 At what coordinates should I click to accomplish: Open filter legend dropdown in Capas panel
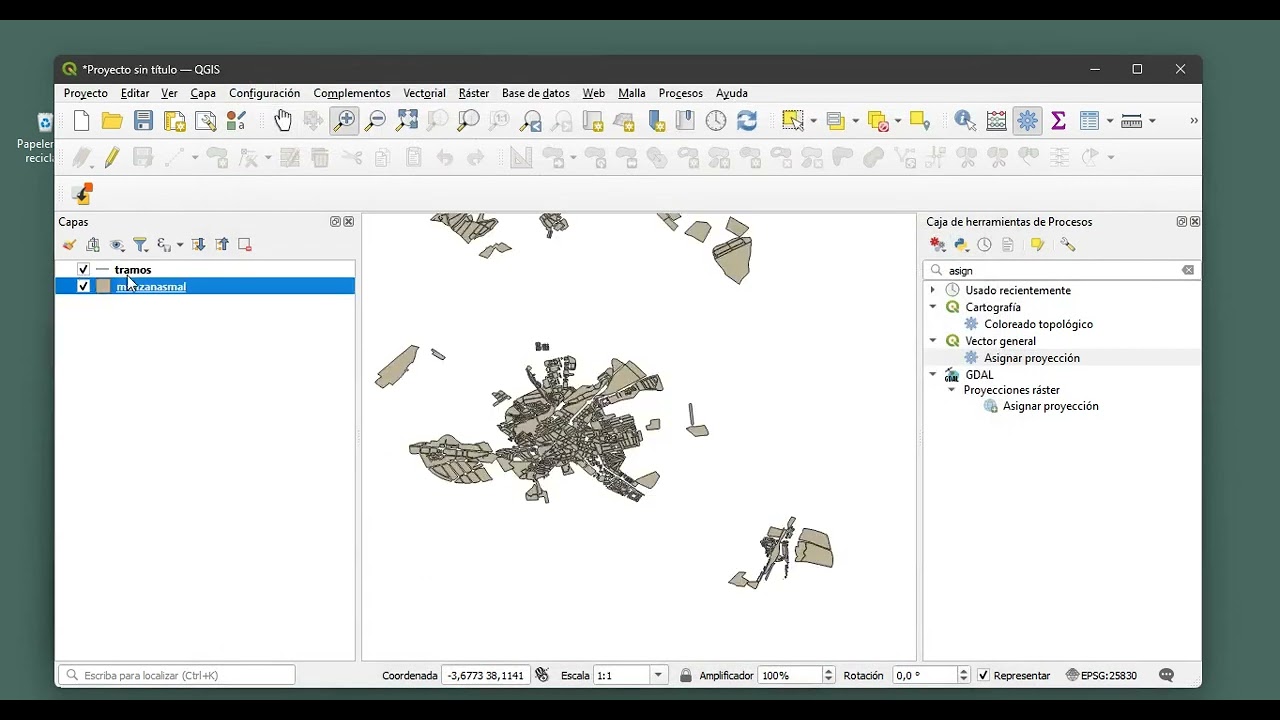pyautogui.click(x=141, y=245)
